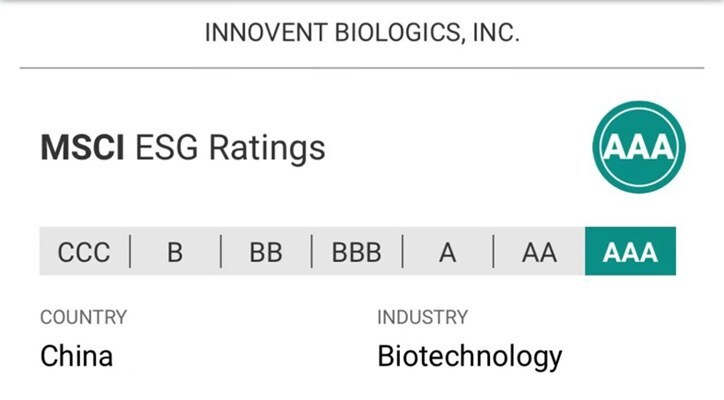Select the single A rating segment
This screenshot has width=724, height=400.
[x=447, y=252]
